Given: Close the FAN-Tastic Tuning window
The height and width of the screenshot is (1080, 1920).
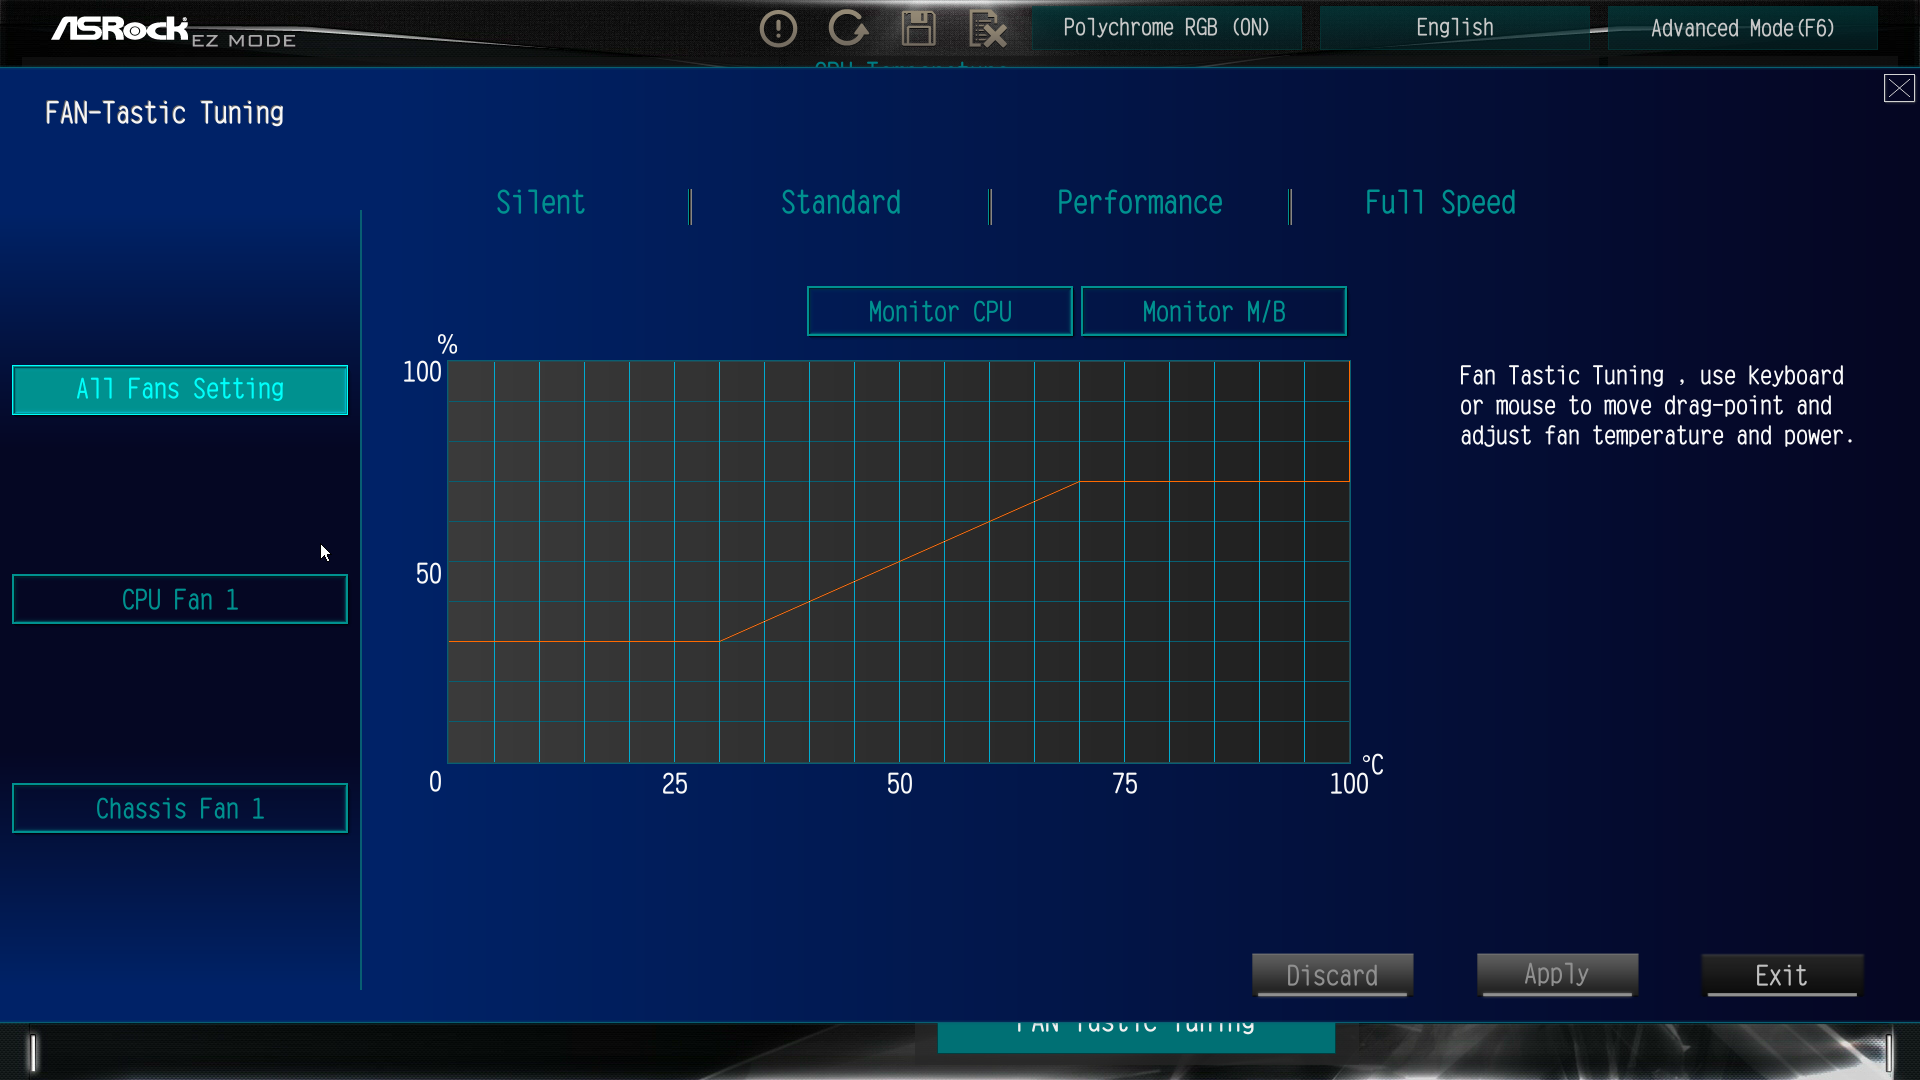Looking at the screenshot, I should (1898, 88).
